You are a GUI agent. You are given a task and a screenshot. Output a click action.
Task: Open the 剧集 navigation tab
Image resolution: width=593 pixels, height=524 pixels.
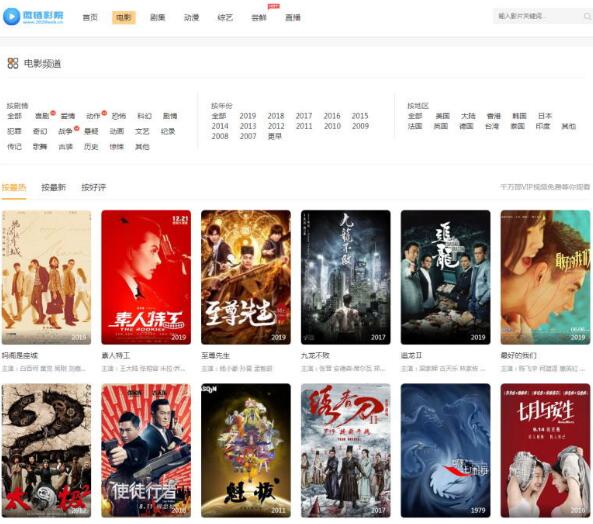pyautogui.click(x=157, y=17)
